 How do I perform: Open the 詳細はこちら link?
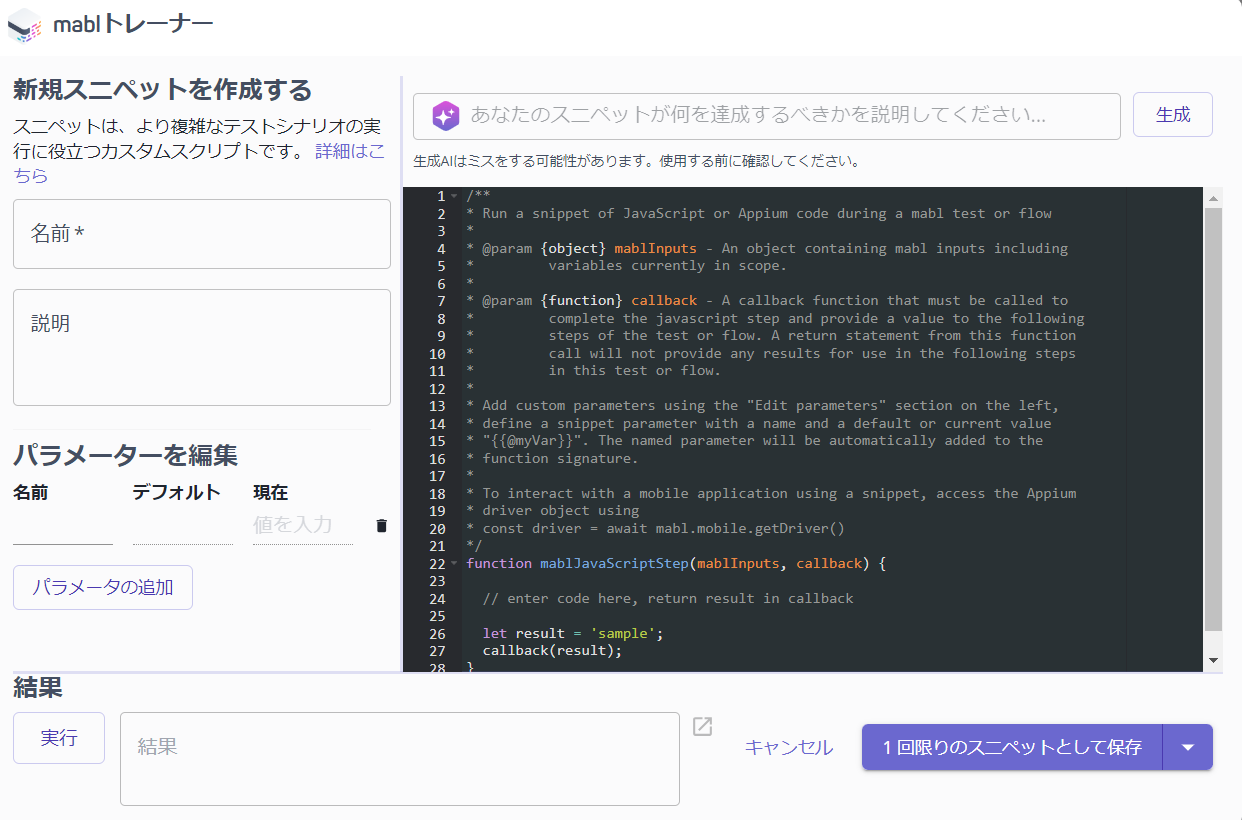pyautogui.click(x=349, y=151)
